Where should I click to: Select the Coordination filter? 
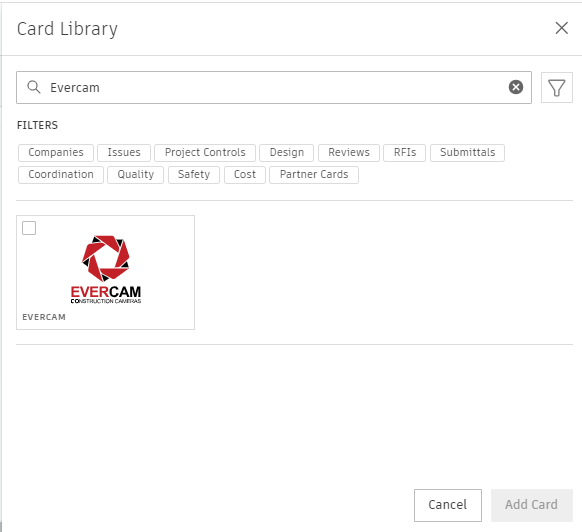coord(61,174)
